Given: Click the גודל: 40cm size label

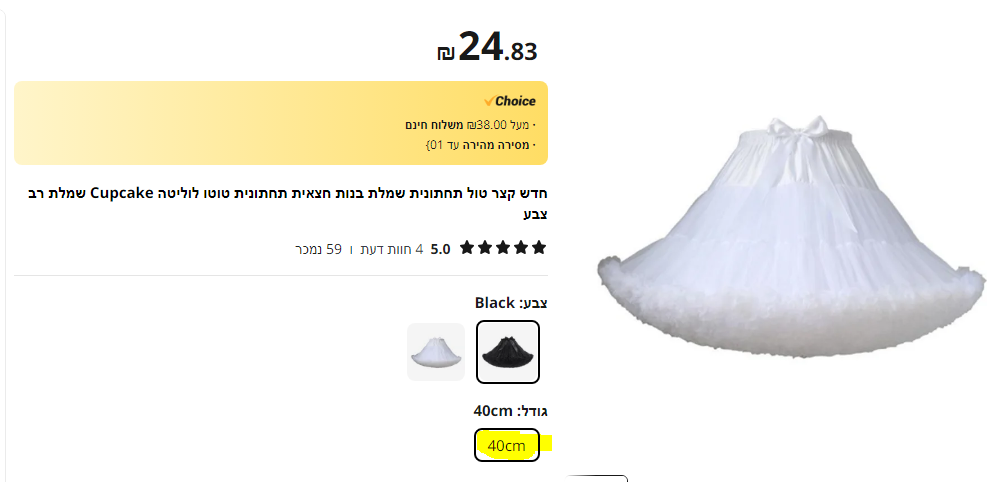Looking at the screenshot, I should point(510,412).
